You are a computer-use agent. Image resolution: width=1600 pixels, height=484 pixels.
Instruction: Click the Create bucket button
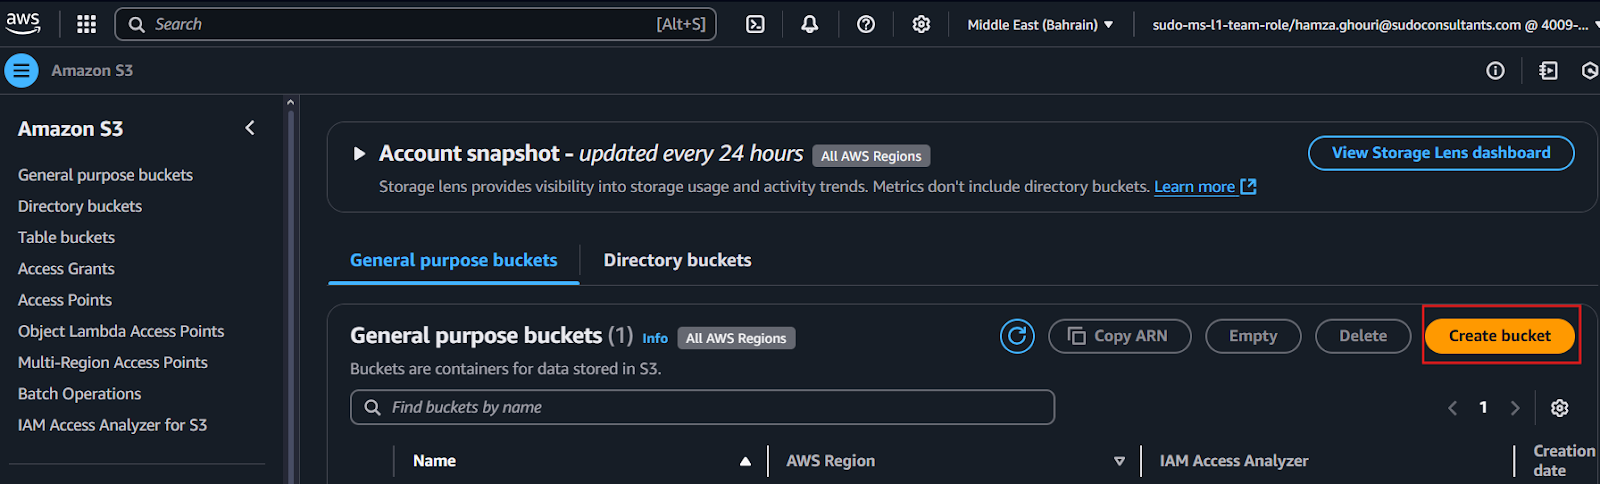1500,336
